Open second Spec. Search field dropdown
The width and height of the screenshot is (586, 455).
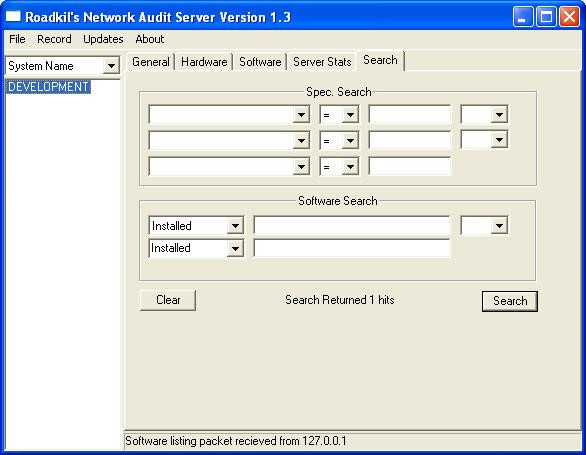[x=301, y=141]
